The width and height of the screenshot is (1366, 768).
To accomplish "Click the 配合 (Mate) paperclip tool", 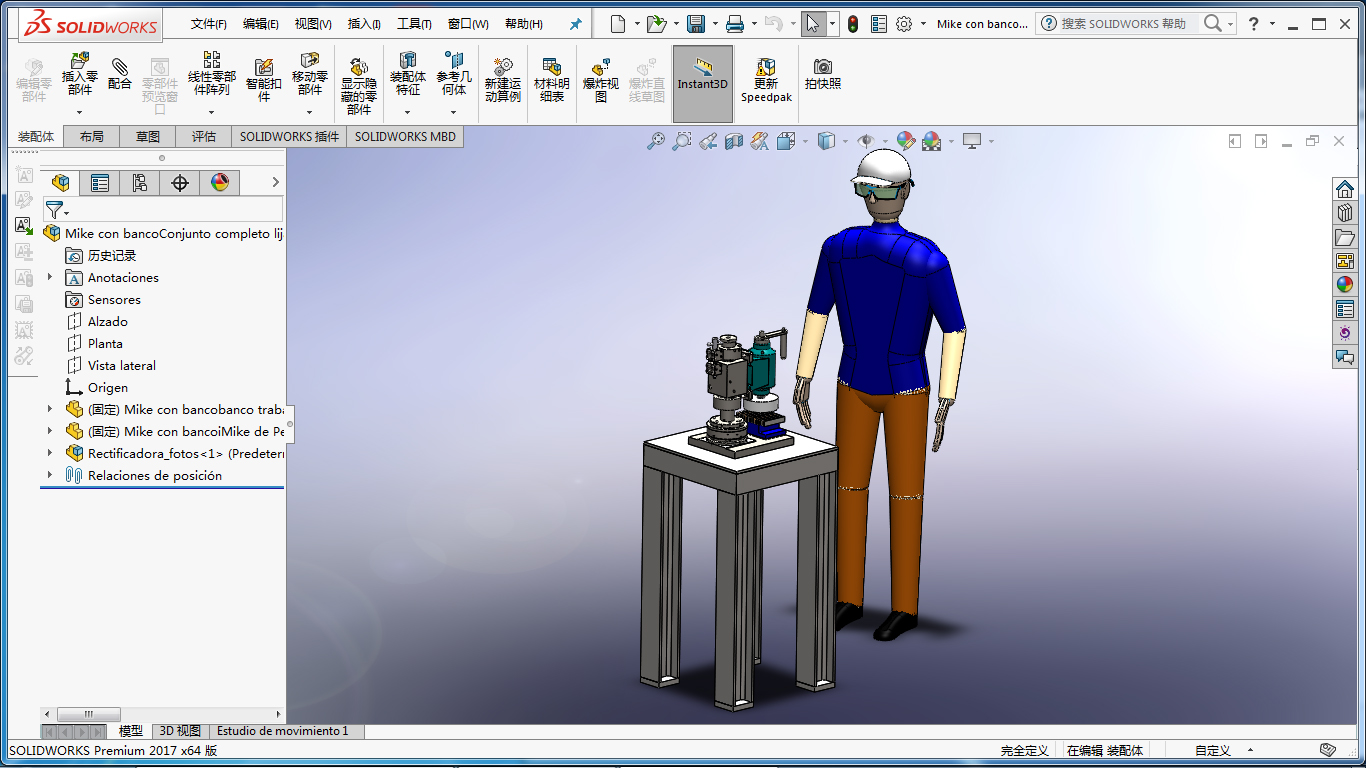I will [120, 73].
